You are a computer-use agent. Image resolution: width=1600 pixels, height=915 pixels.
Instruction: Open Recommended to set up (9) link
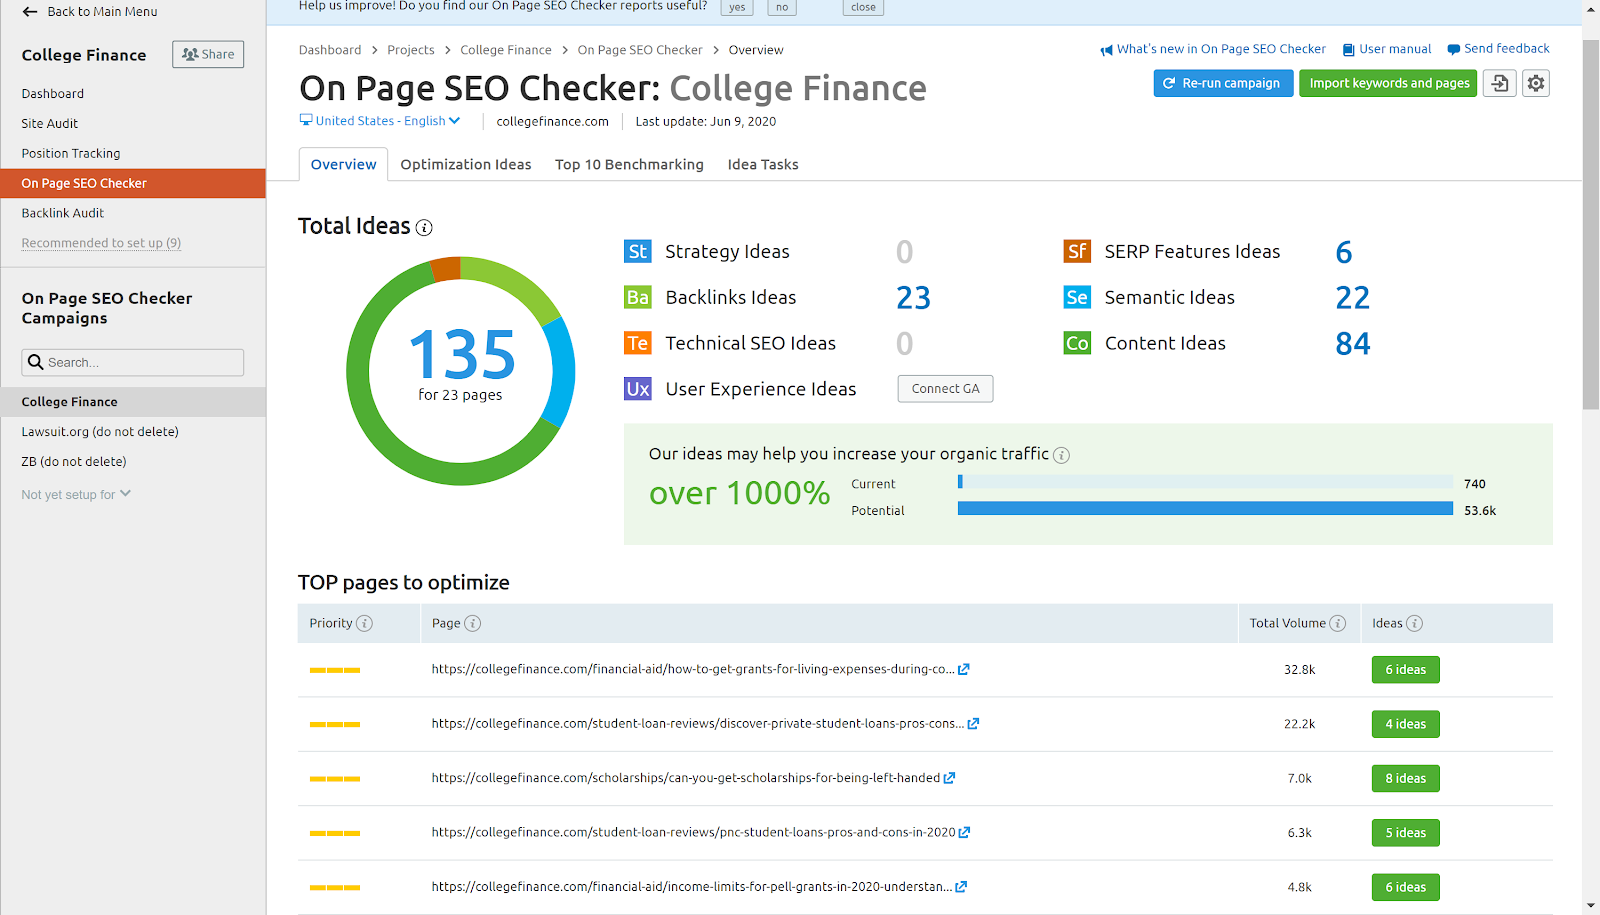point(101,243)
